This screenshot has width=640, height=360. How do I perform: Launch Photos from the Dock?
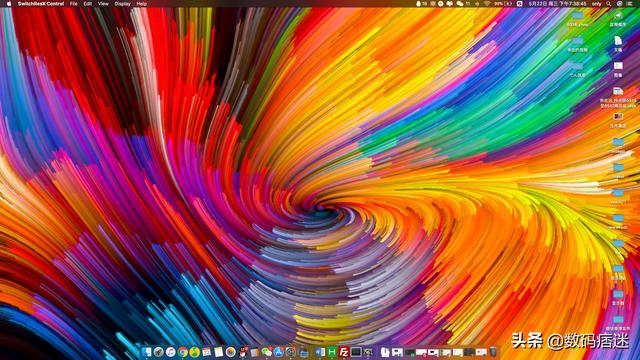click(x=231, y=352)
